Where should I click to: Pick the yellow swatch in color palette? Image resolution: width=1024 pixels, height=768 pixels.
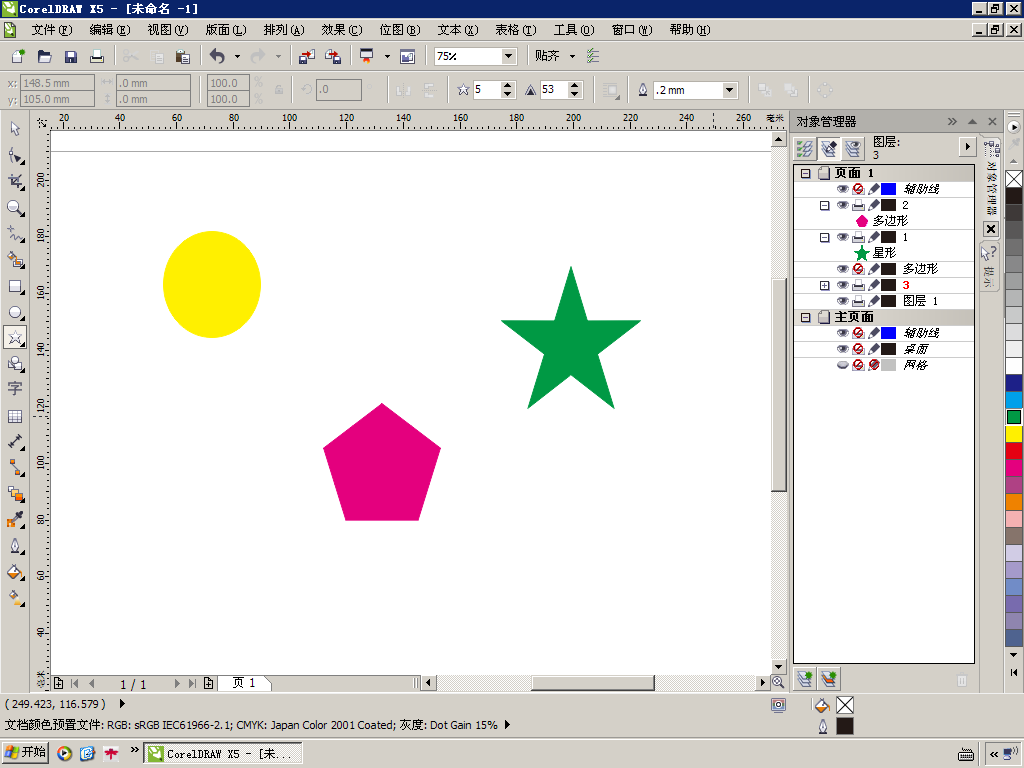[x=1014, y=434]
